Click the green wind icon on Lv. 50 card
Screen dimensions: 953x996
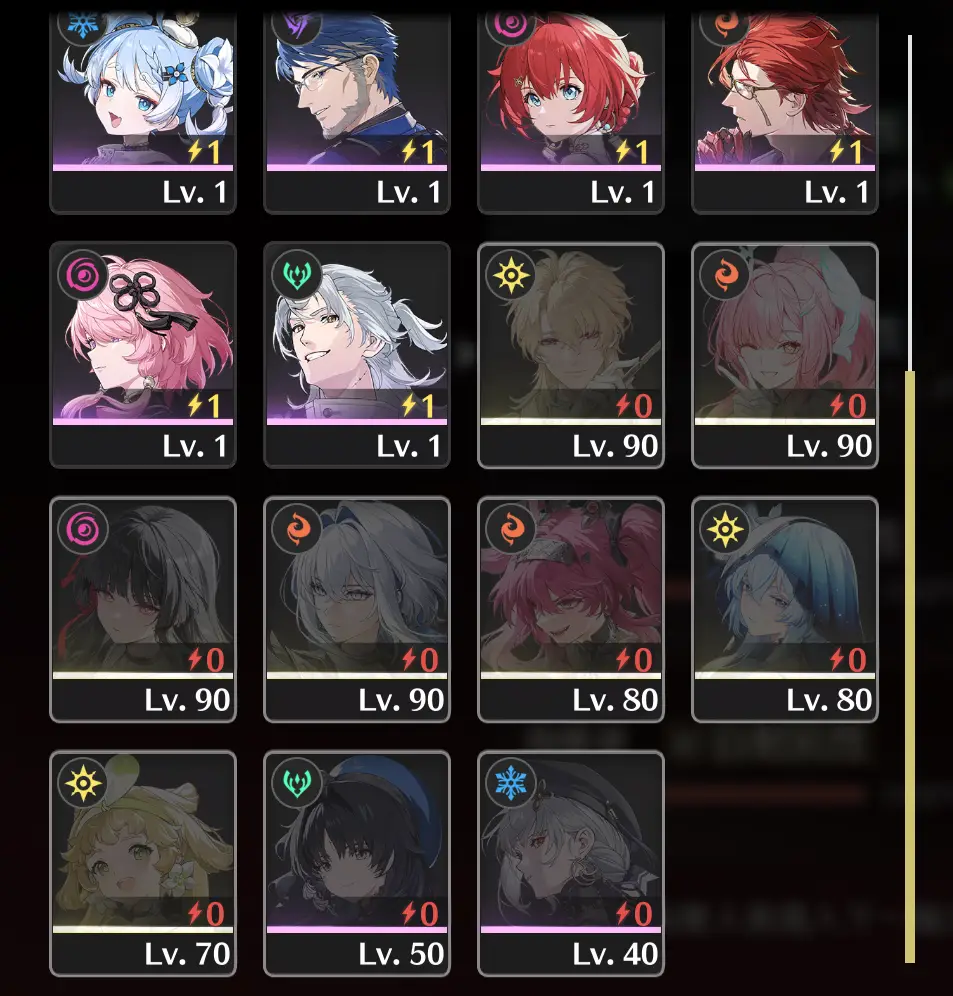pyautogui.click(x=297, y=783)
